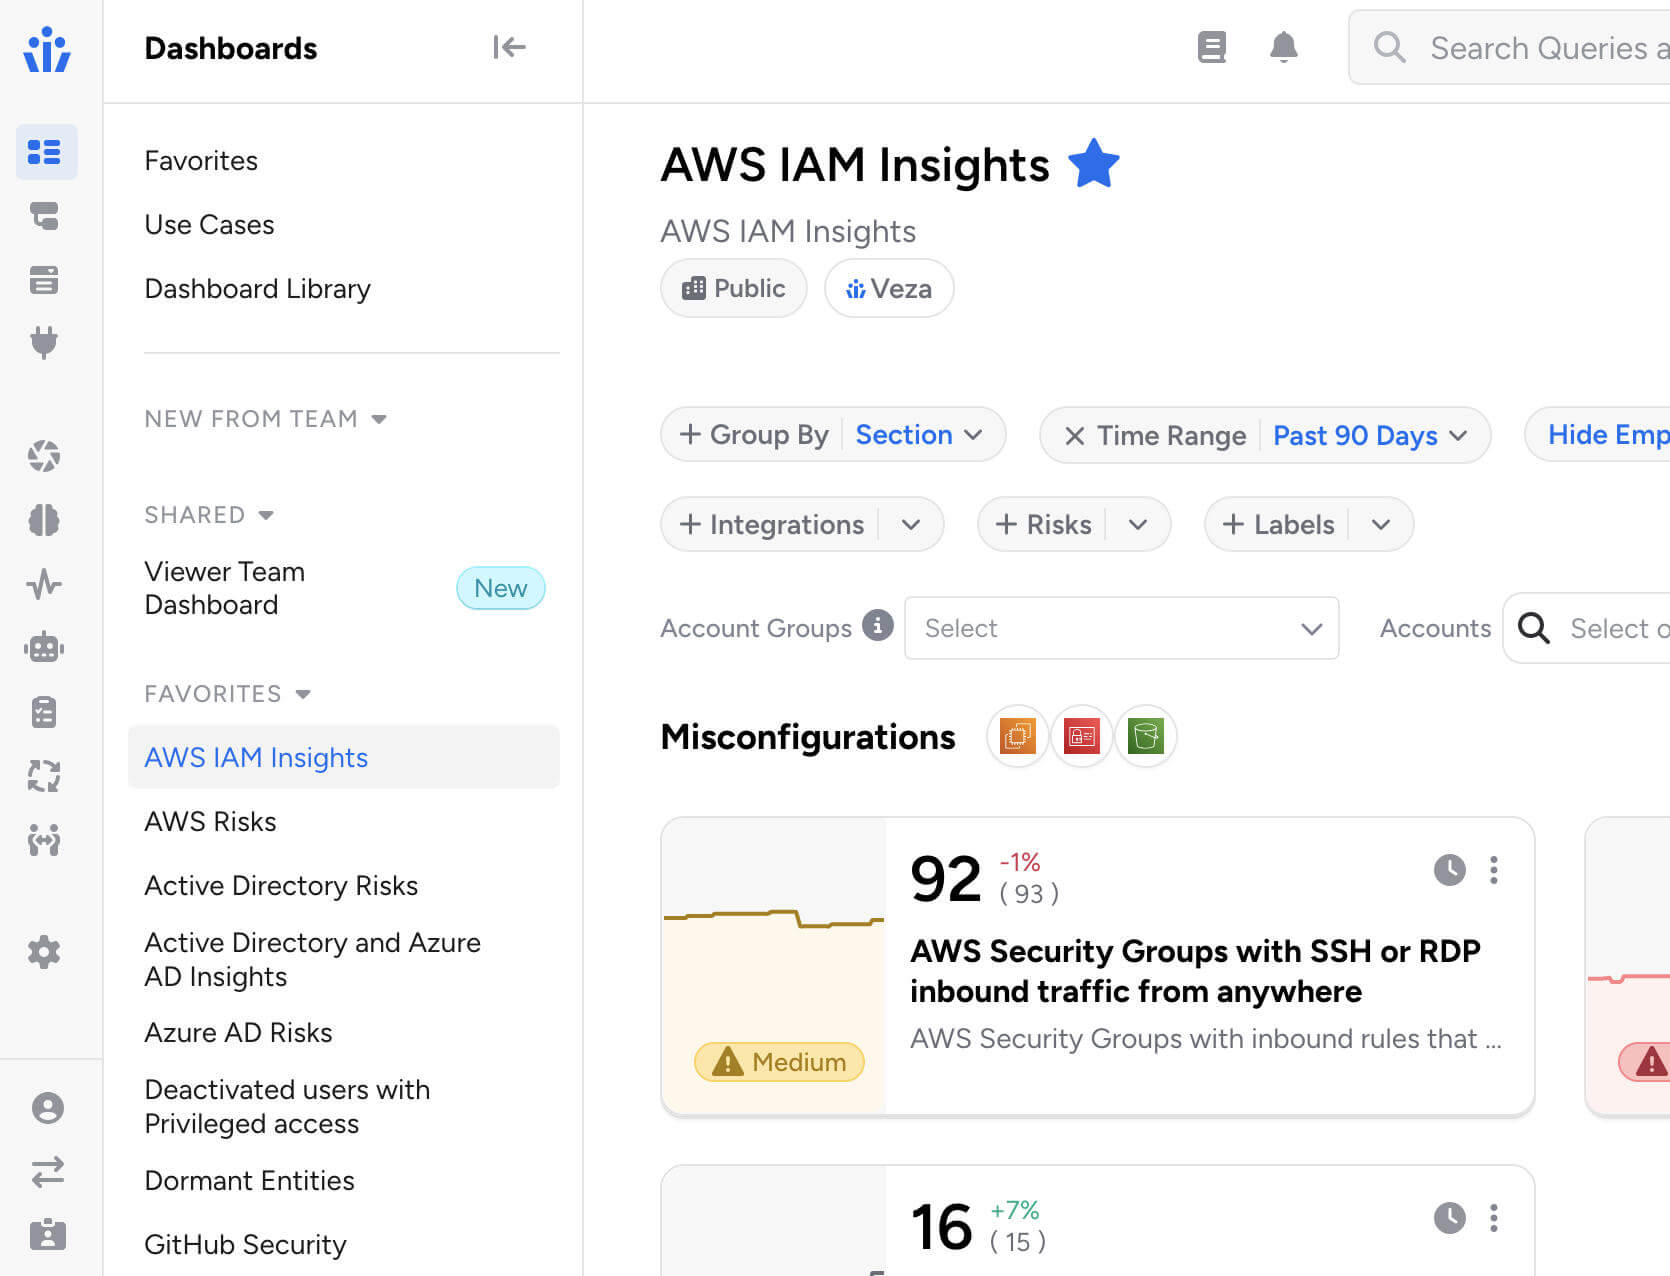This screenshot has width=1670, height=1276.
Task: Open the settings gear icon
Action: point(44,952)
